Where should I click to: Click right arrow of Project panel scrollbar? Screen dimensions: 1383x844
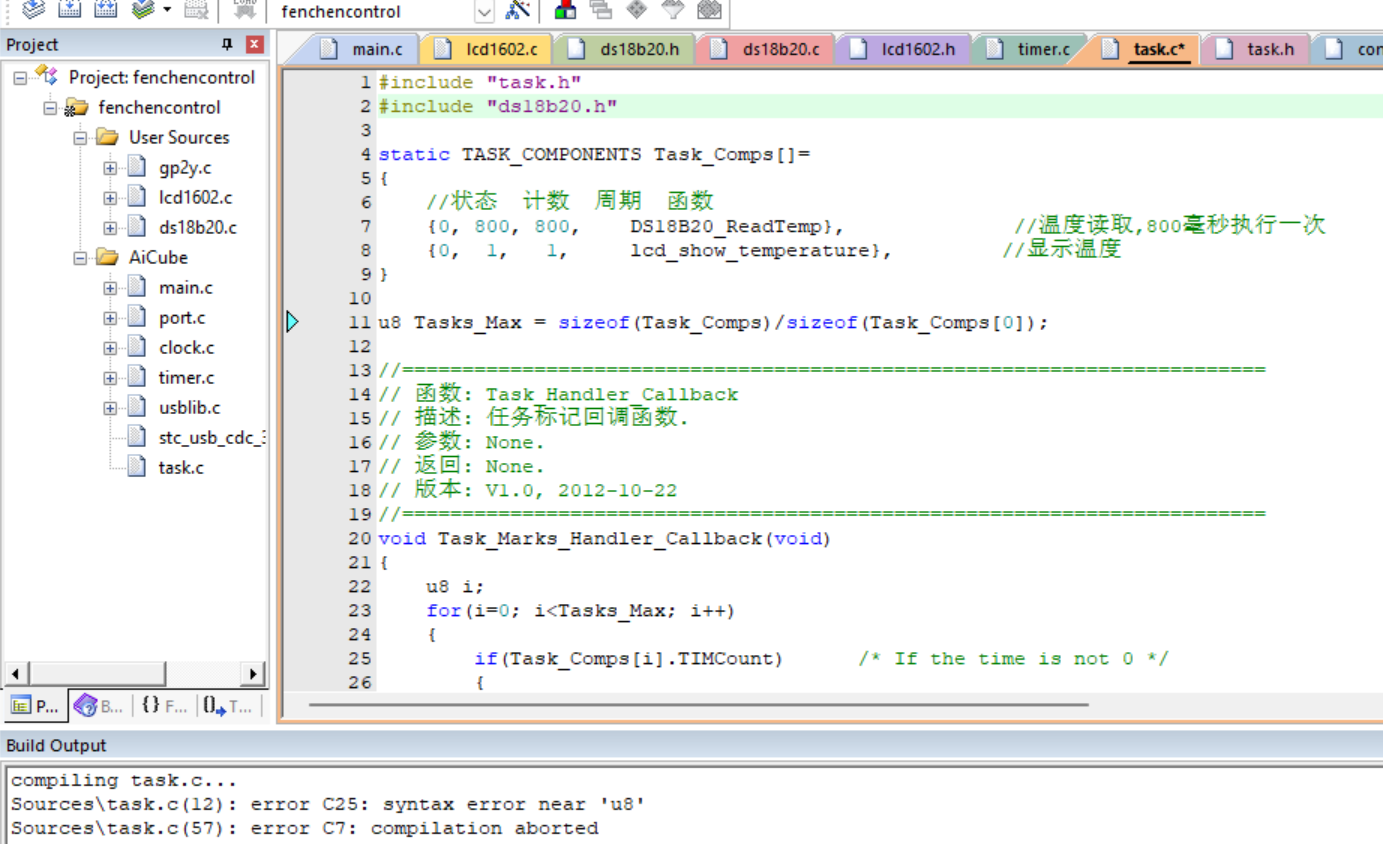252,673
